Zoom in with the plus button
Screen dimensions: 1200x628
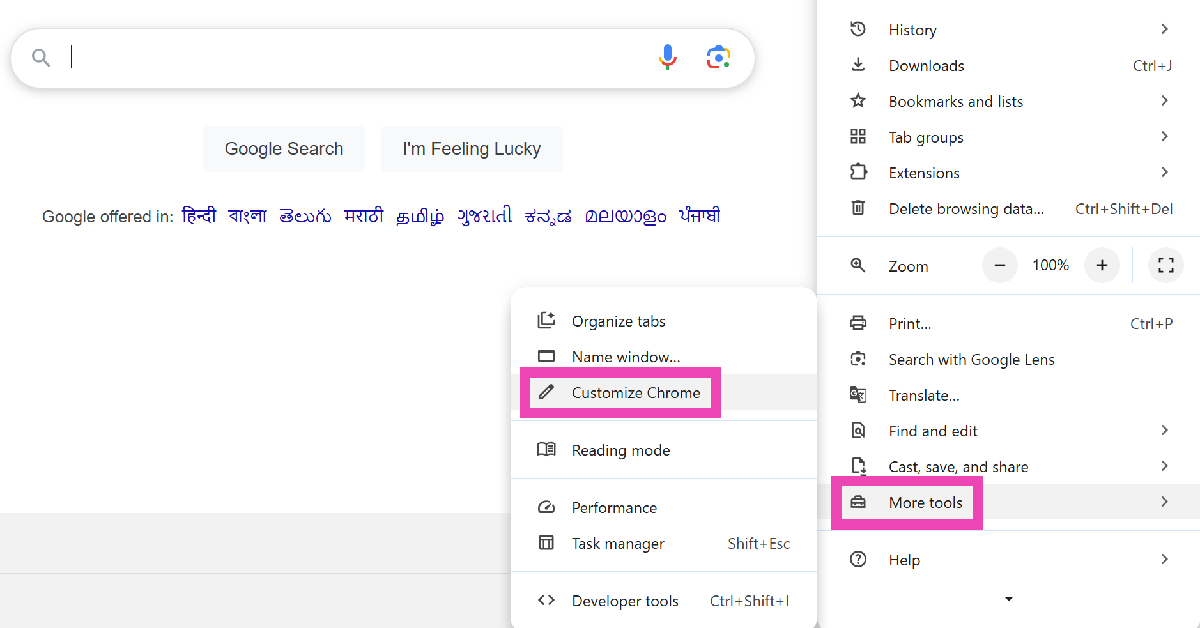1102,265
